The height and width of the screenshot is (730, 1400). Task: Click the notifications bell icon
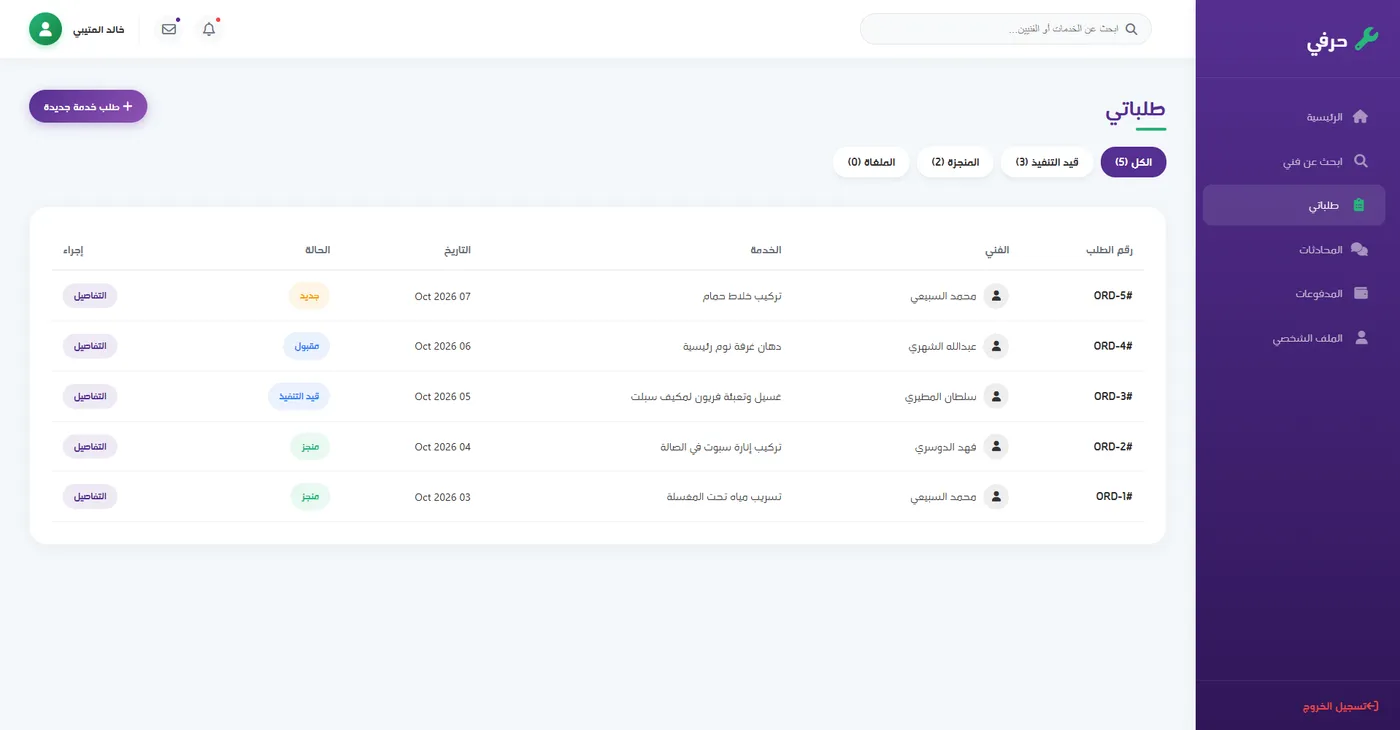pos(208,29)
